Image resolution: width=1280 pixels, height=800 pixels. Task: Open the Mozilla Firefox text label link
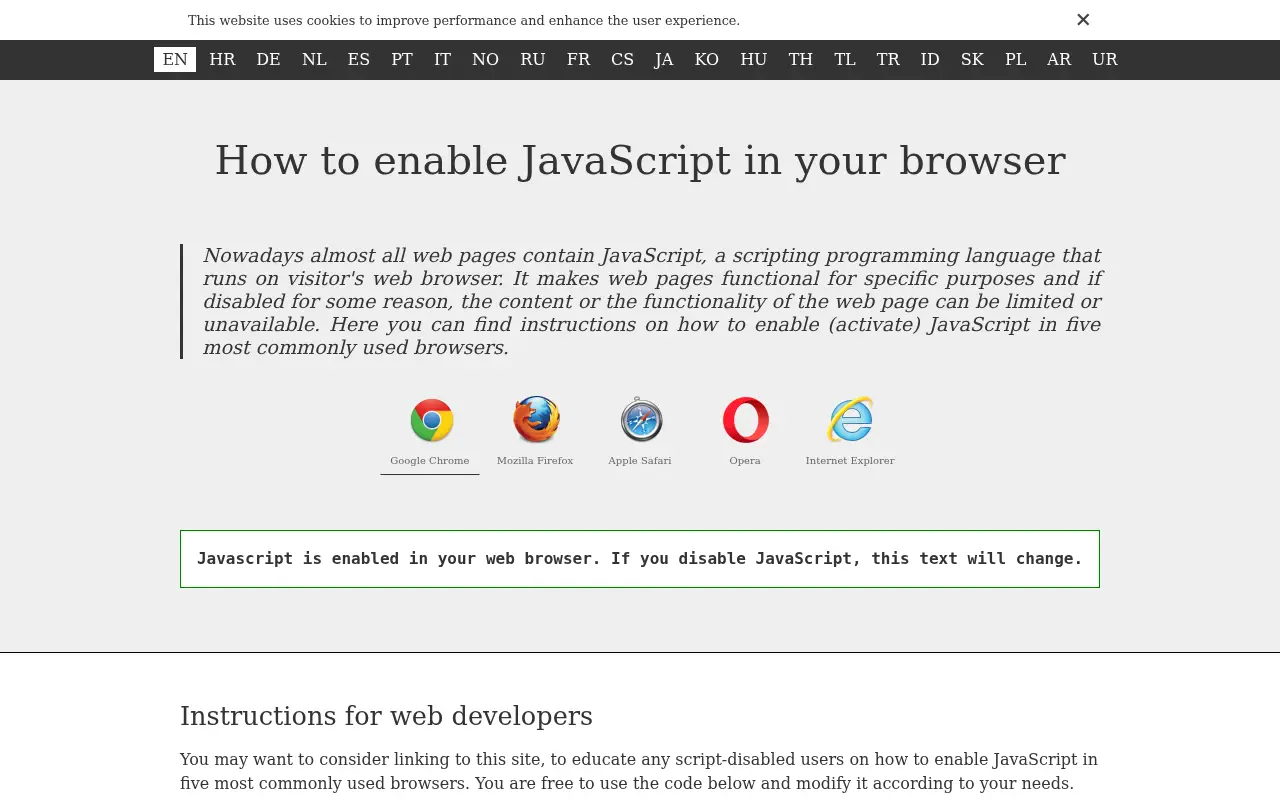coord(535,461)
